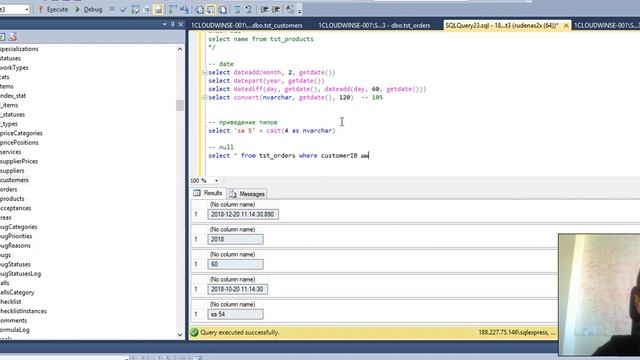Click the green success status icon
Screen dimensions: 640x360
[x=194, y=333]
